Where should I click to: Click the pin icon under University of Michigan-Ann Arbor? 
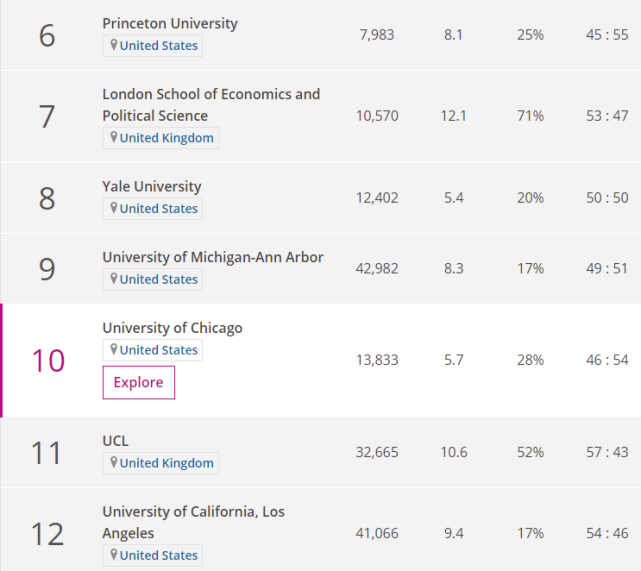pyautogui.click(x=114, y=279)
